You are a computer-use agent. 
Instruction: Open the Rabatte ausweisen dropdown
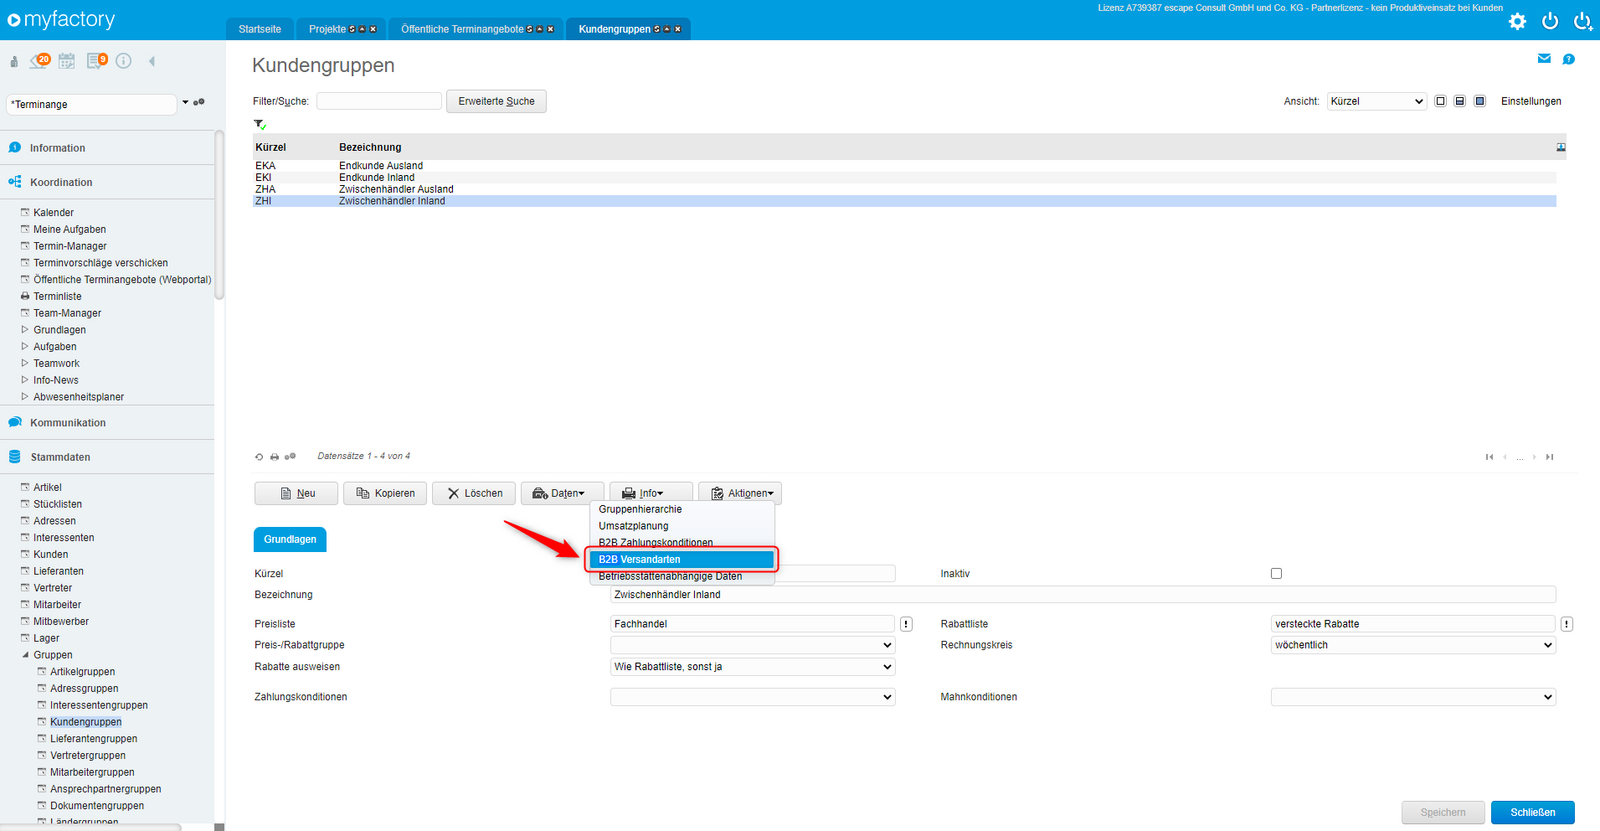[x=753, y=667]
